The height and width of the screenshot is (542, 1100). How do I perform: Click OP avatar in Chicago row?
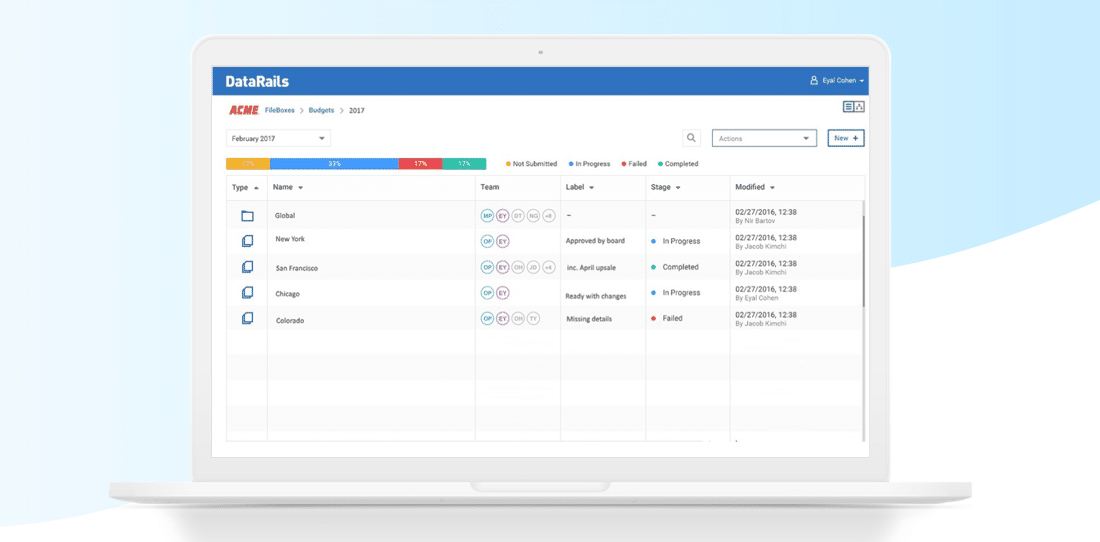487,292
